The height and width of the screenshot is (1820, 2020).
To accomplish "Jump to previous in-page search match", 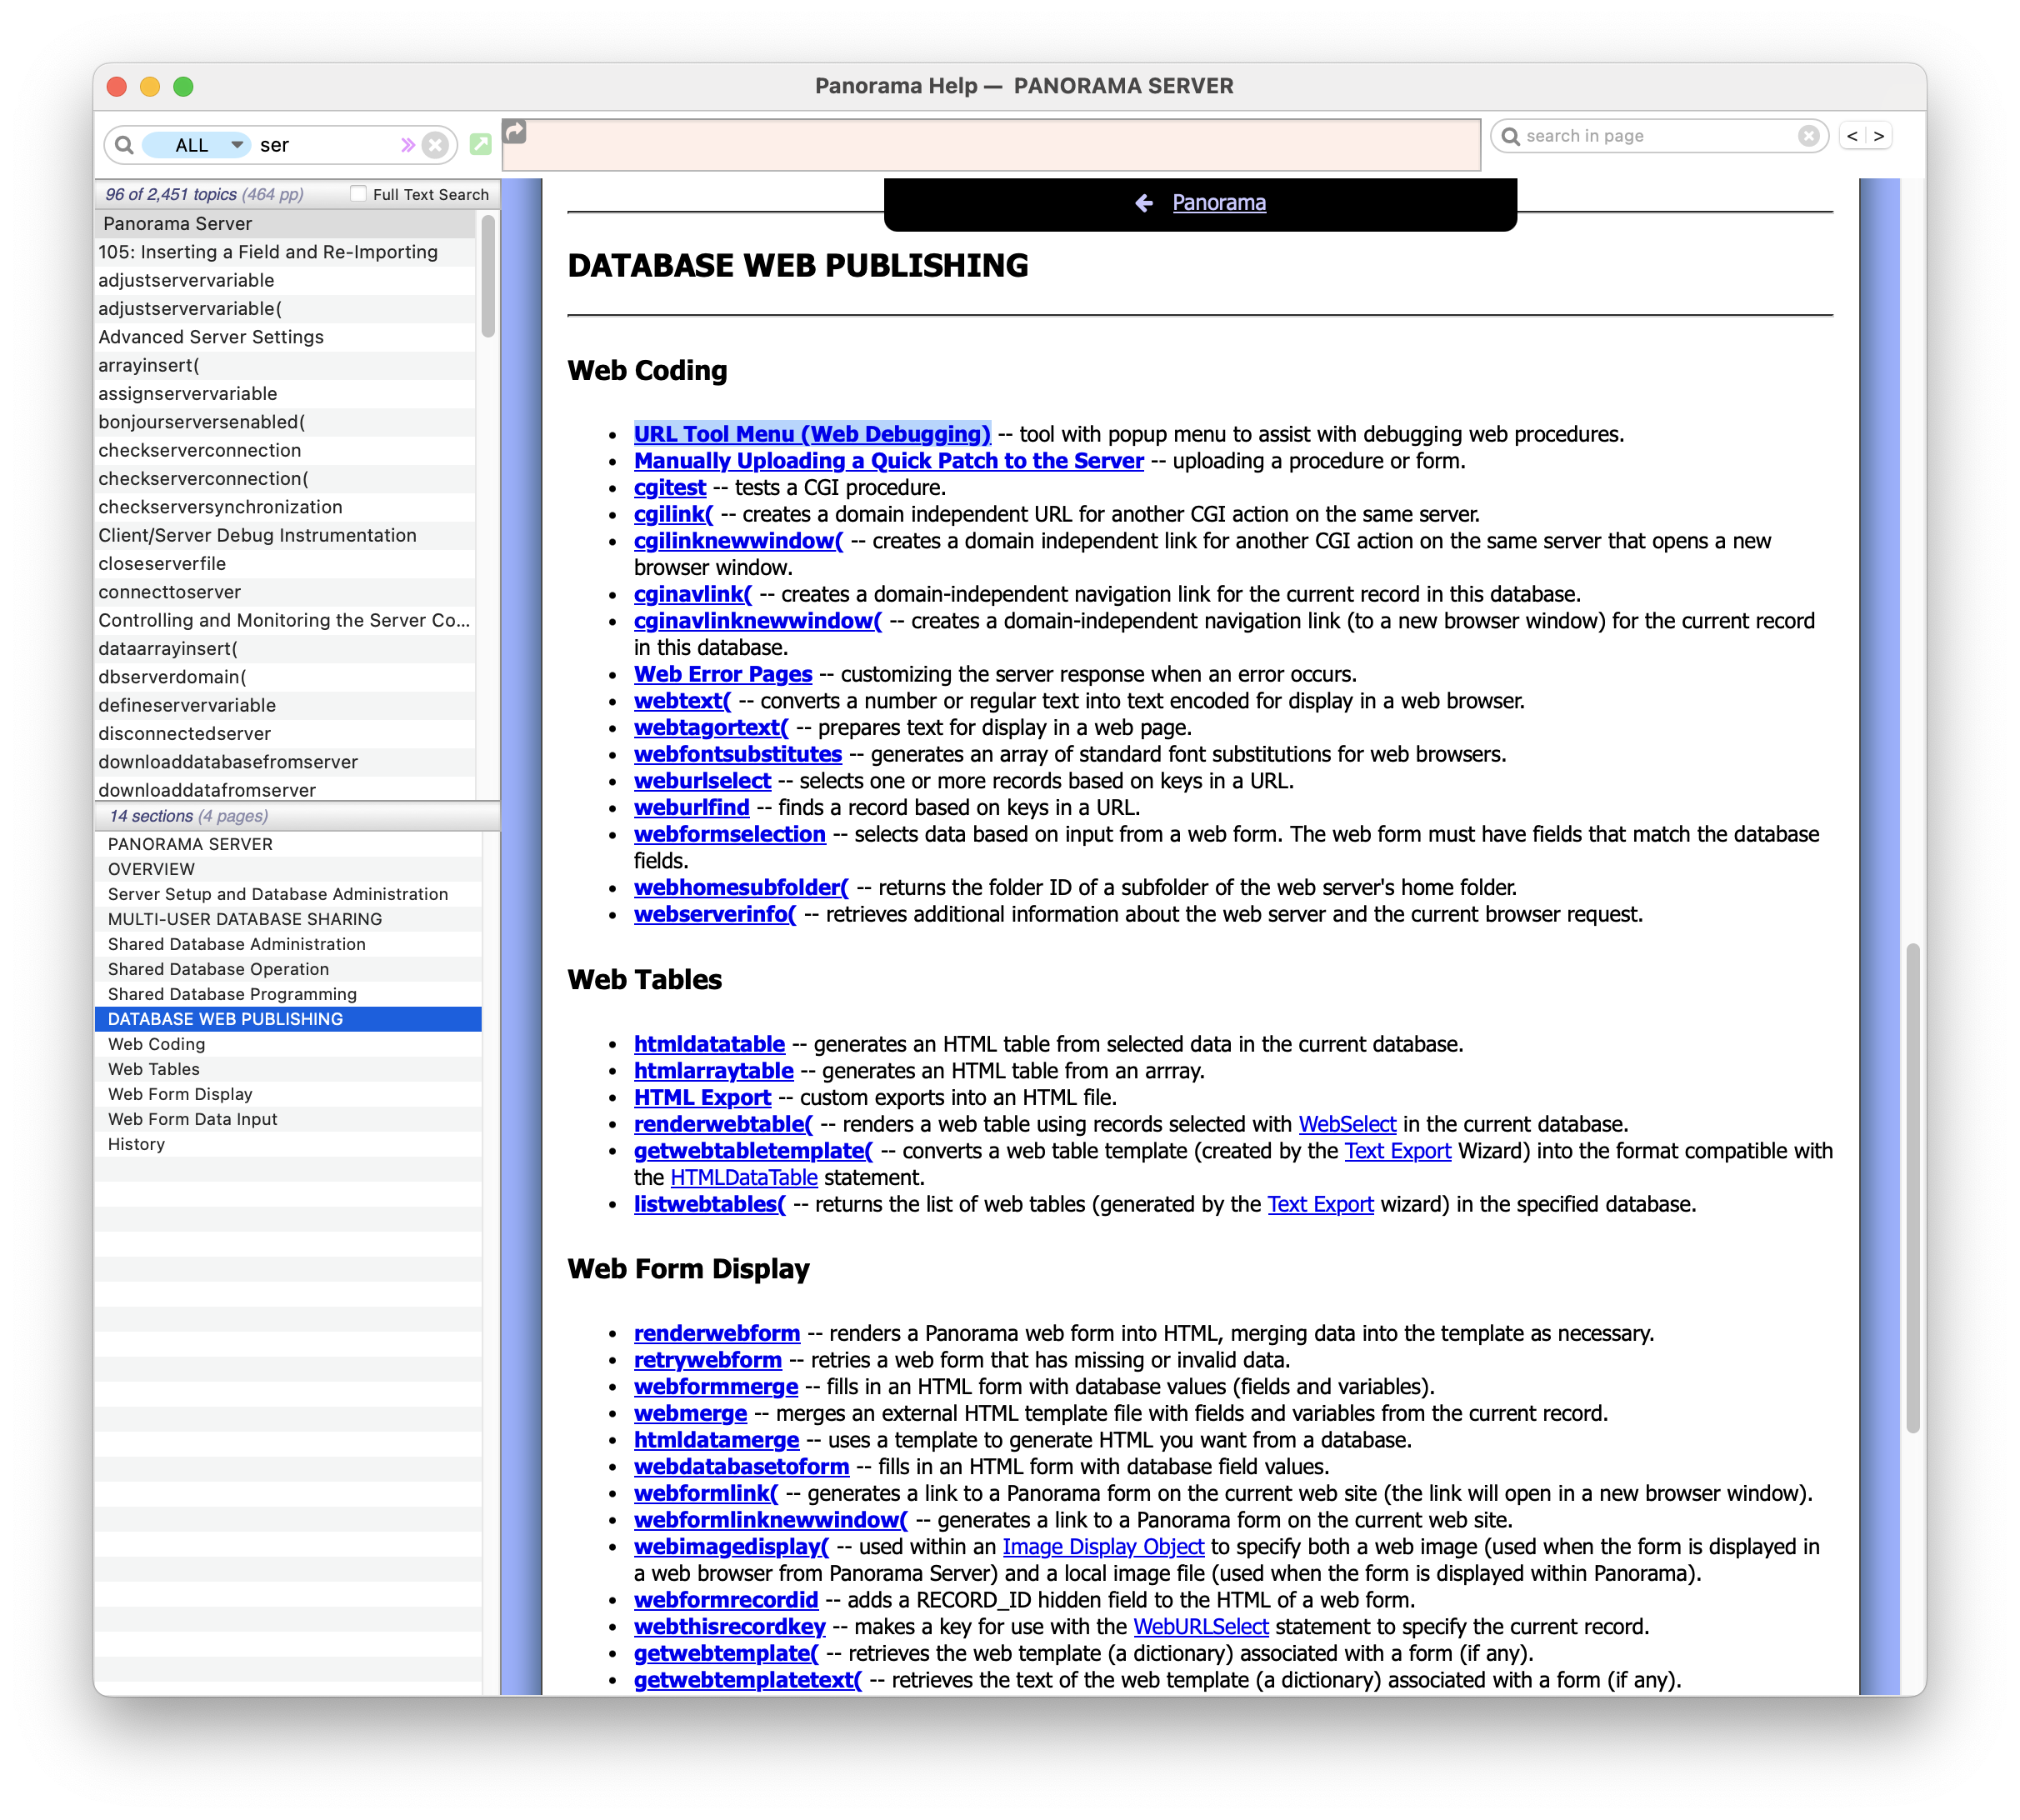I will click(x=1852, y=136).
